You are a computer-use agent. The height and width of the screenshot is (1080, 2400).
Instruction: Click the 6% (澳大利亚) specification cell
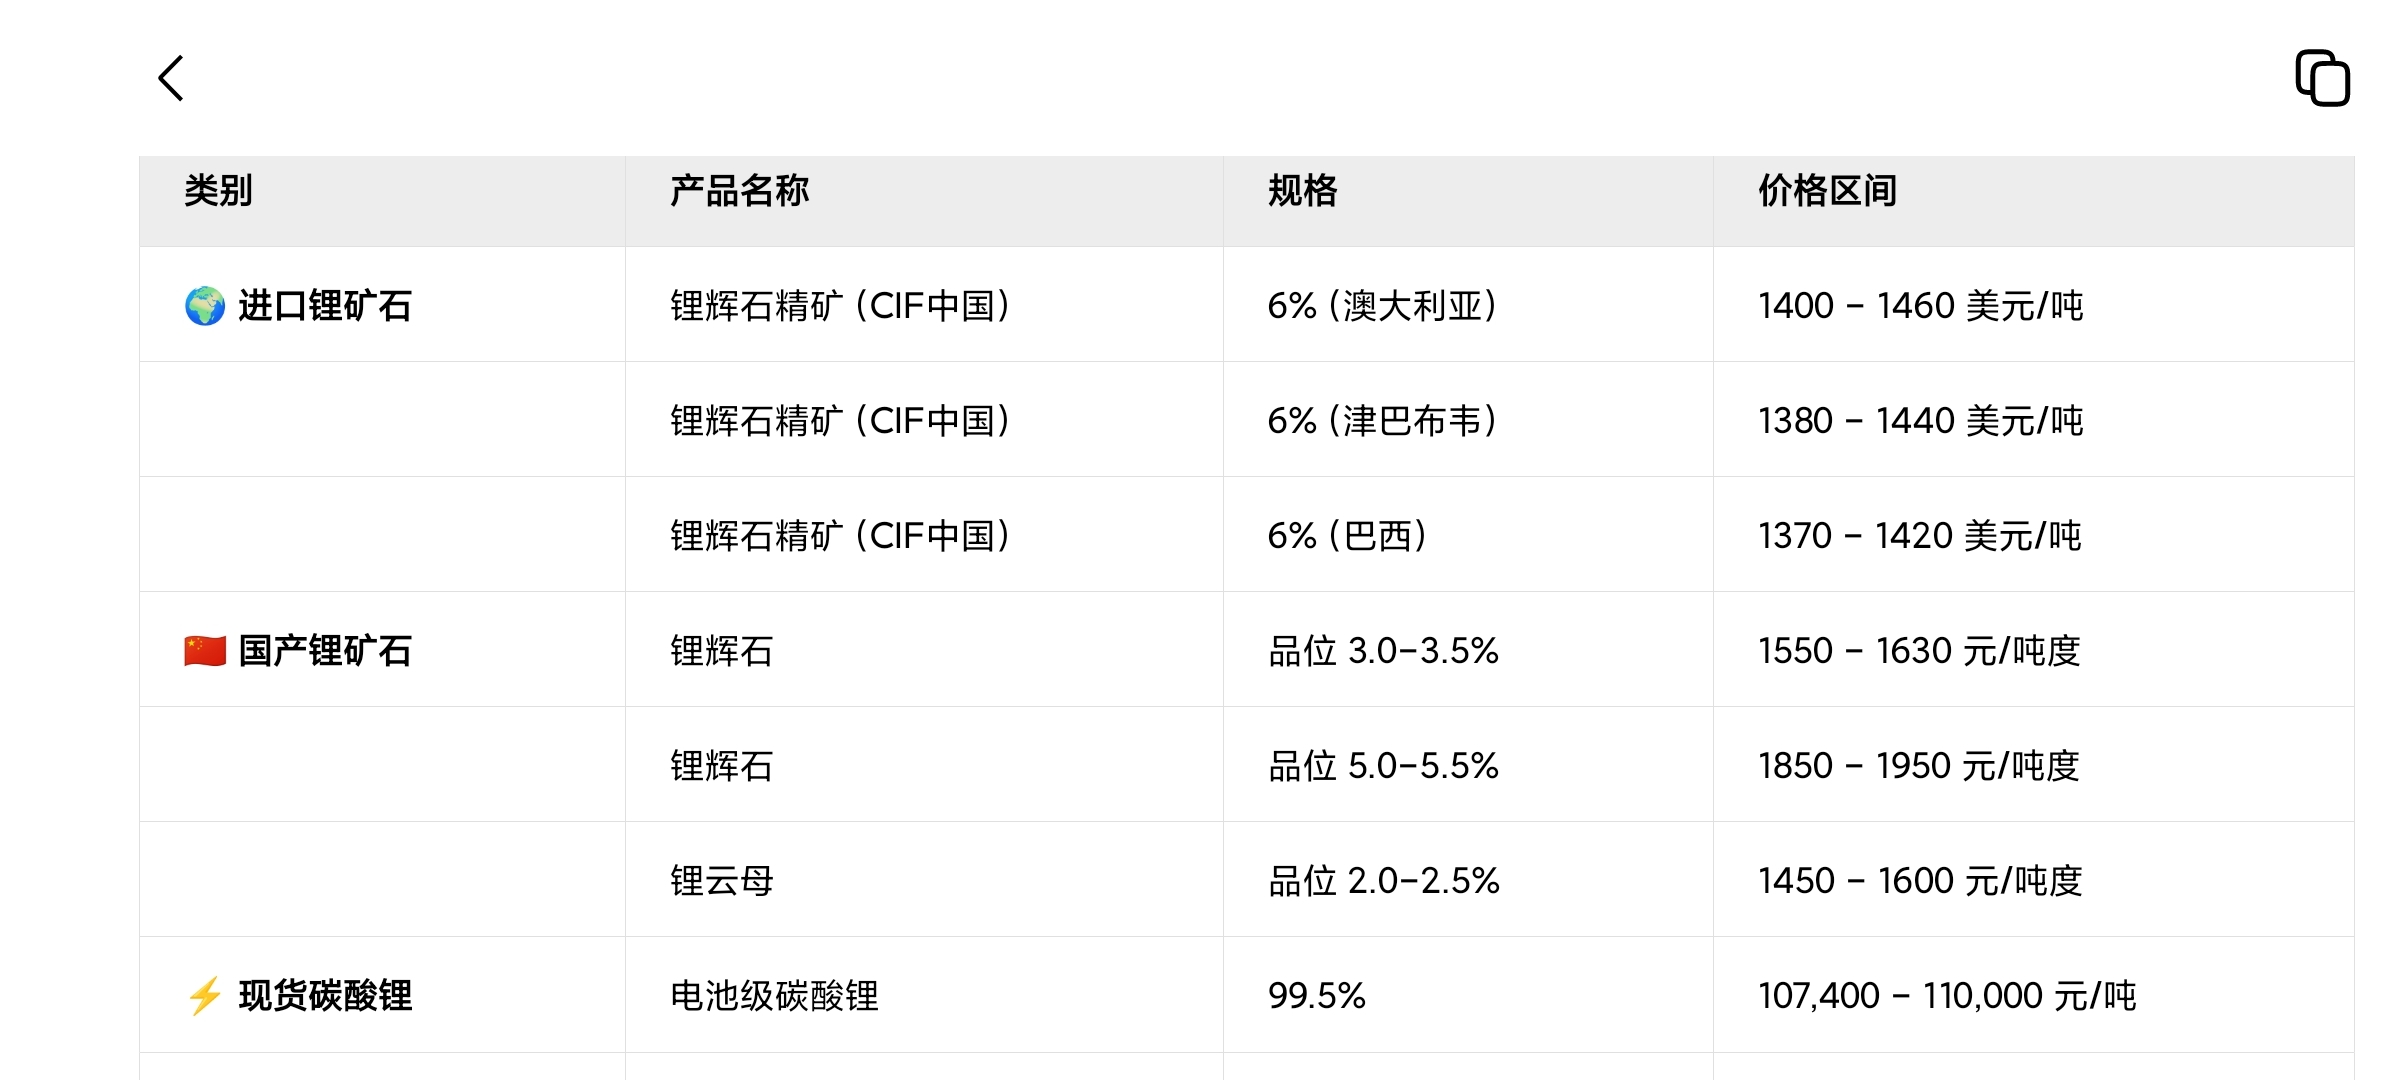coord(1382,306)
